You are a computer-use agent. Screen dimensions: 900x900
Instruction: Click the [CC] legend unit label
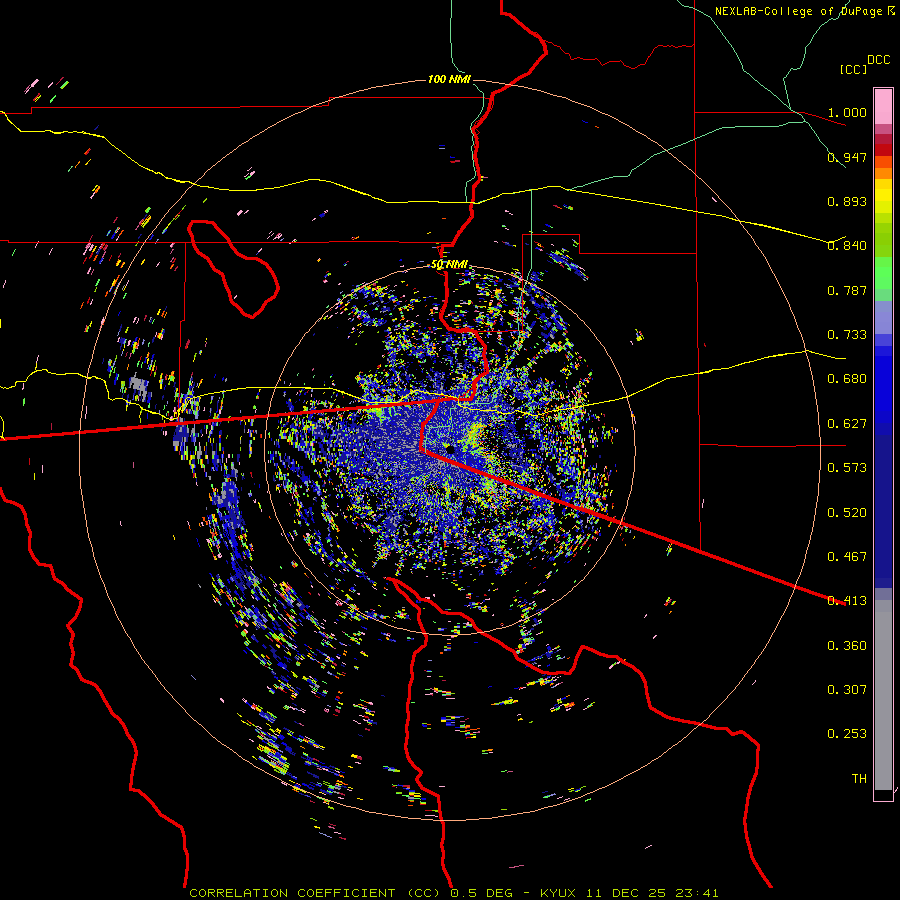click(x=853, y=69)
